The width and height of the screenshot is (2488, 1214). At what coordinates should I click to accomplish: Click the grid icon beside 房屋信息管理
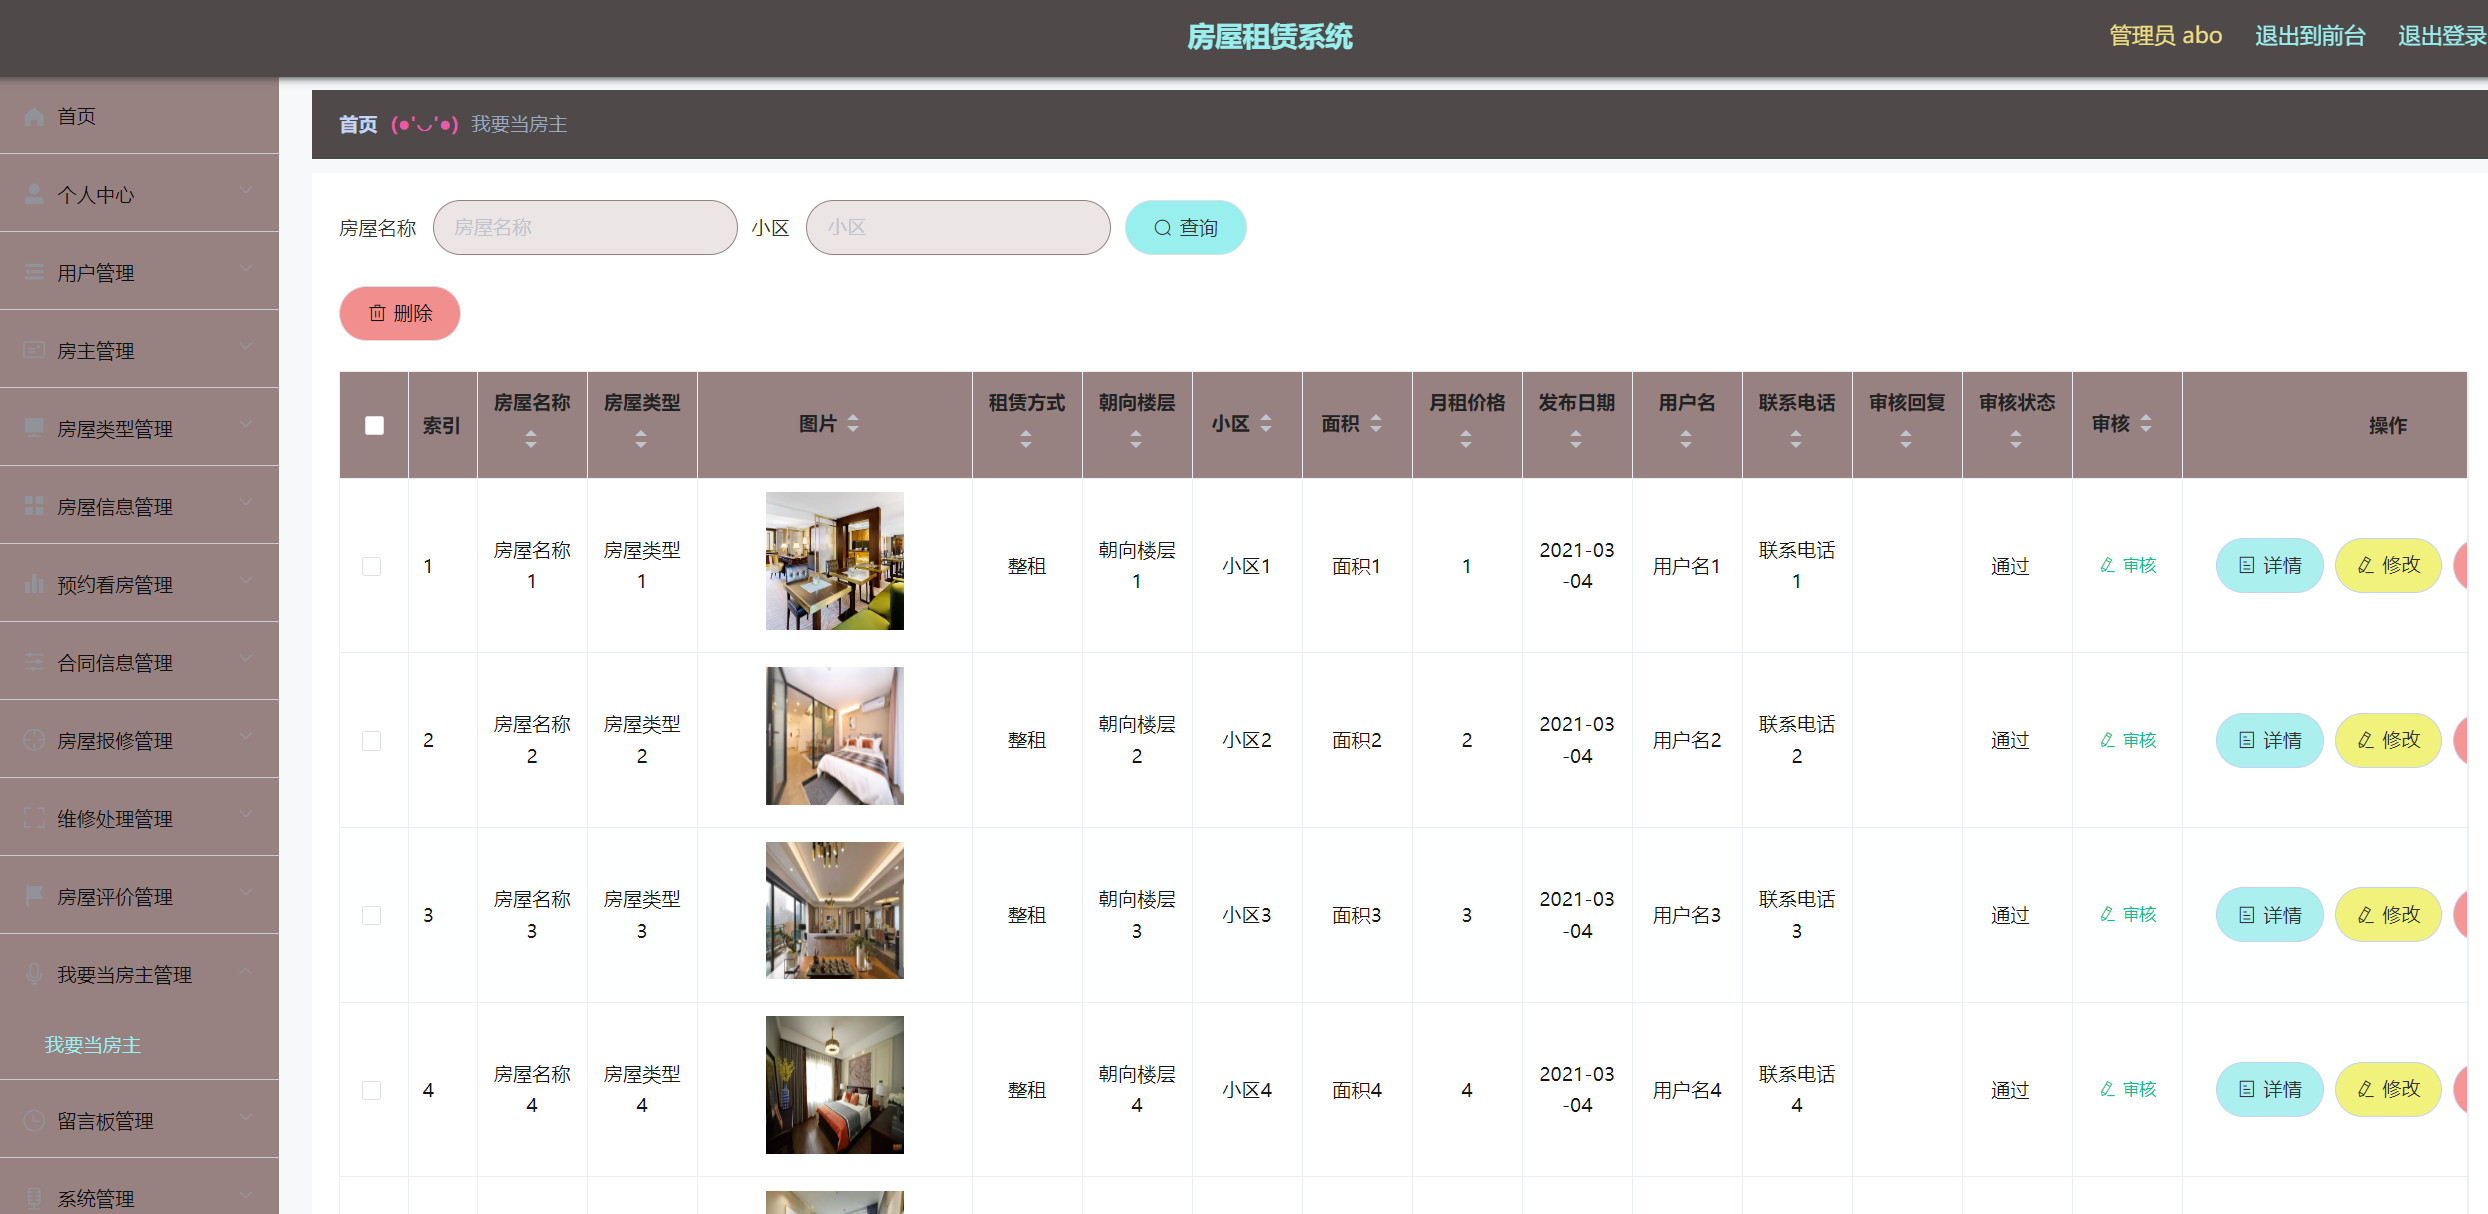pos(34,506)
